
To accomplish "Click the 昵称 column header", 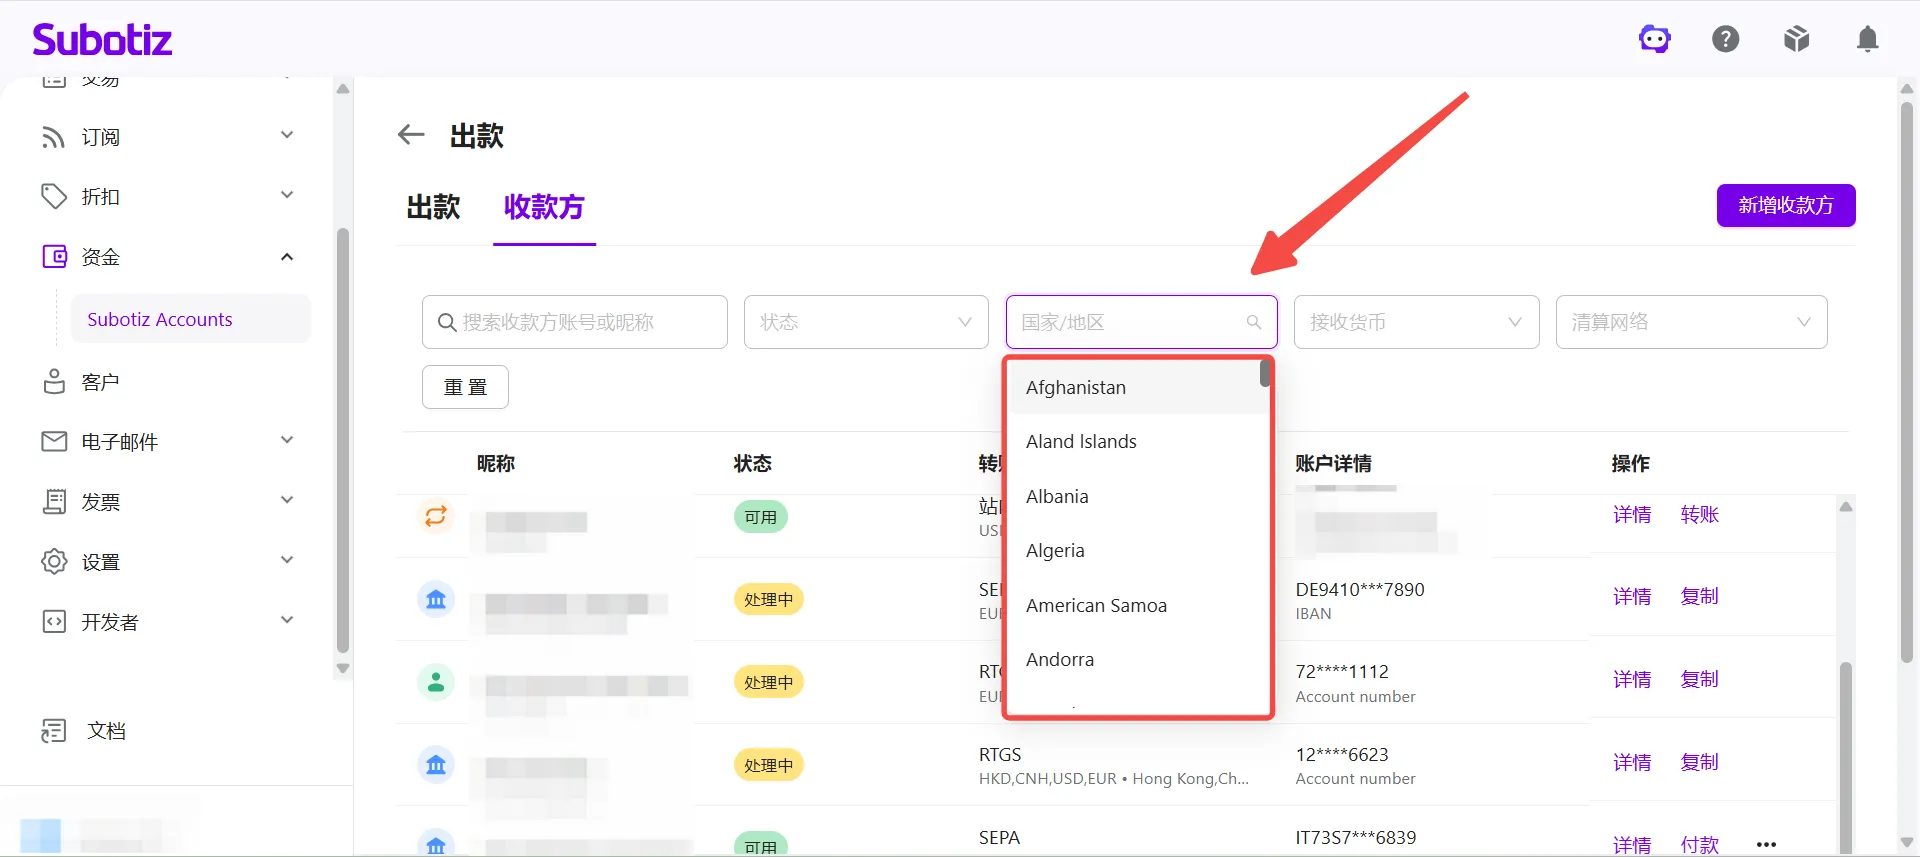I will point(496,463).
